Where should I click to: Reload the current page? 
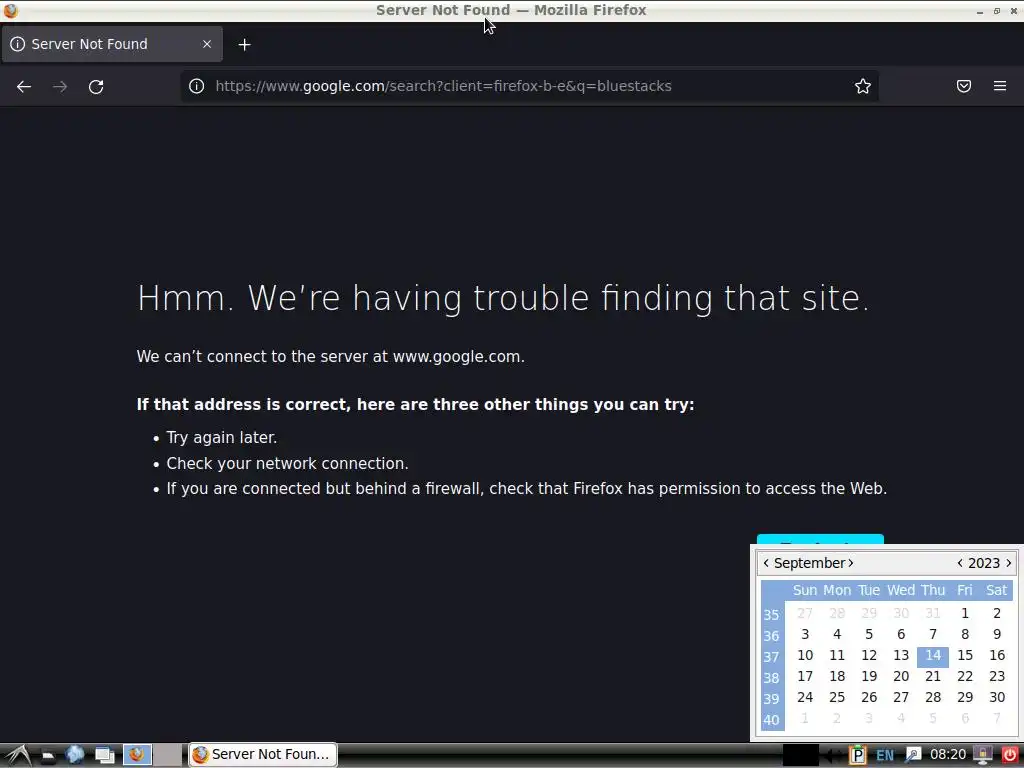click(96, 86)
